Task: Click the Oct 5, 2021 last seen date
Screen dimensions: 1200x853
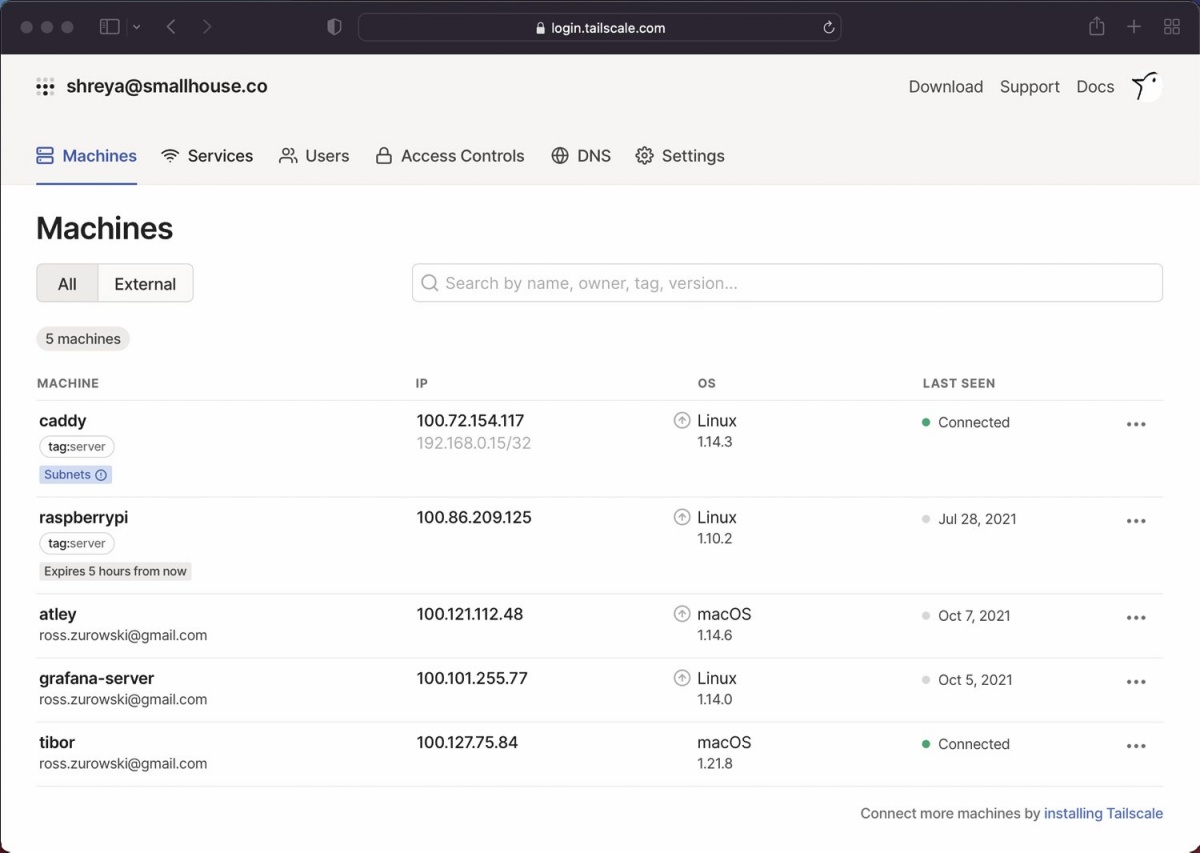Action: (975, 680)
